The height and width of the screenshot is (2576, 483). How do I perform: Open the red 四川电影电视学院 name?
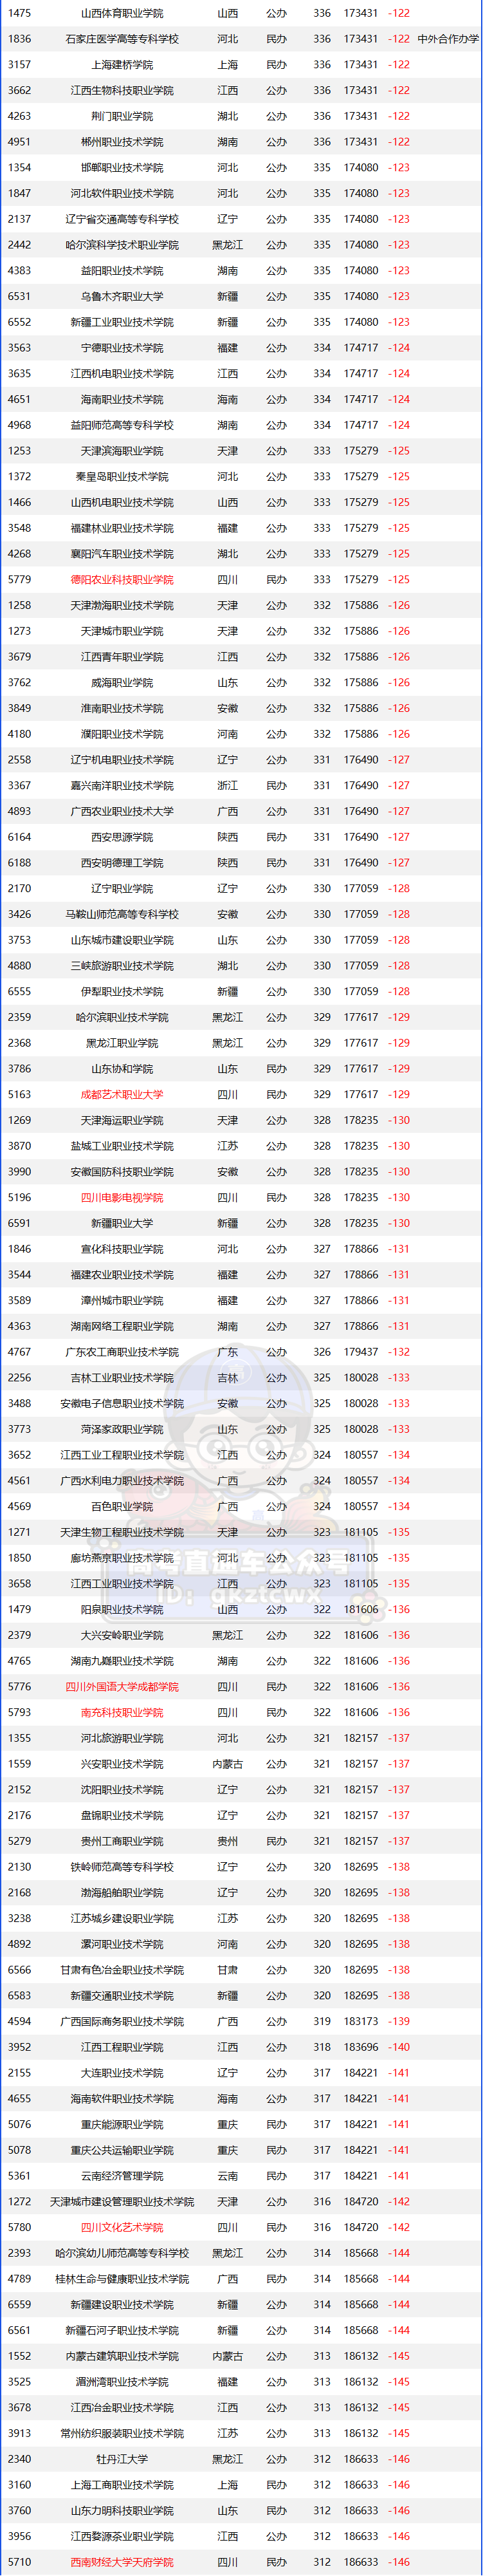click(x=122, y=1198)
